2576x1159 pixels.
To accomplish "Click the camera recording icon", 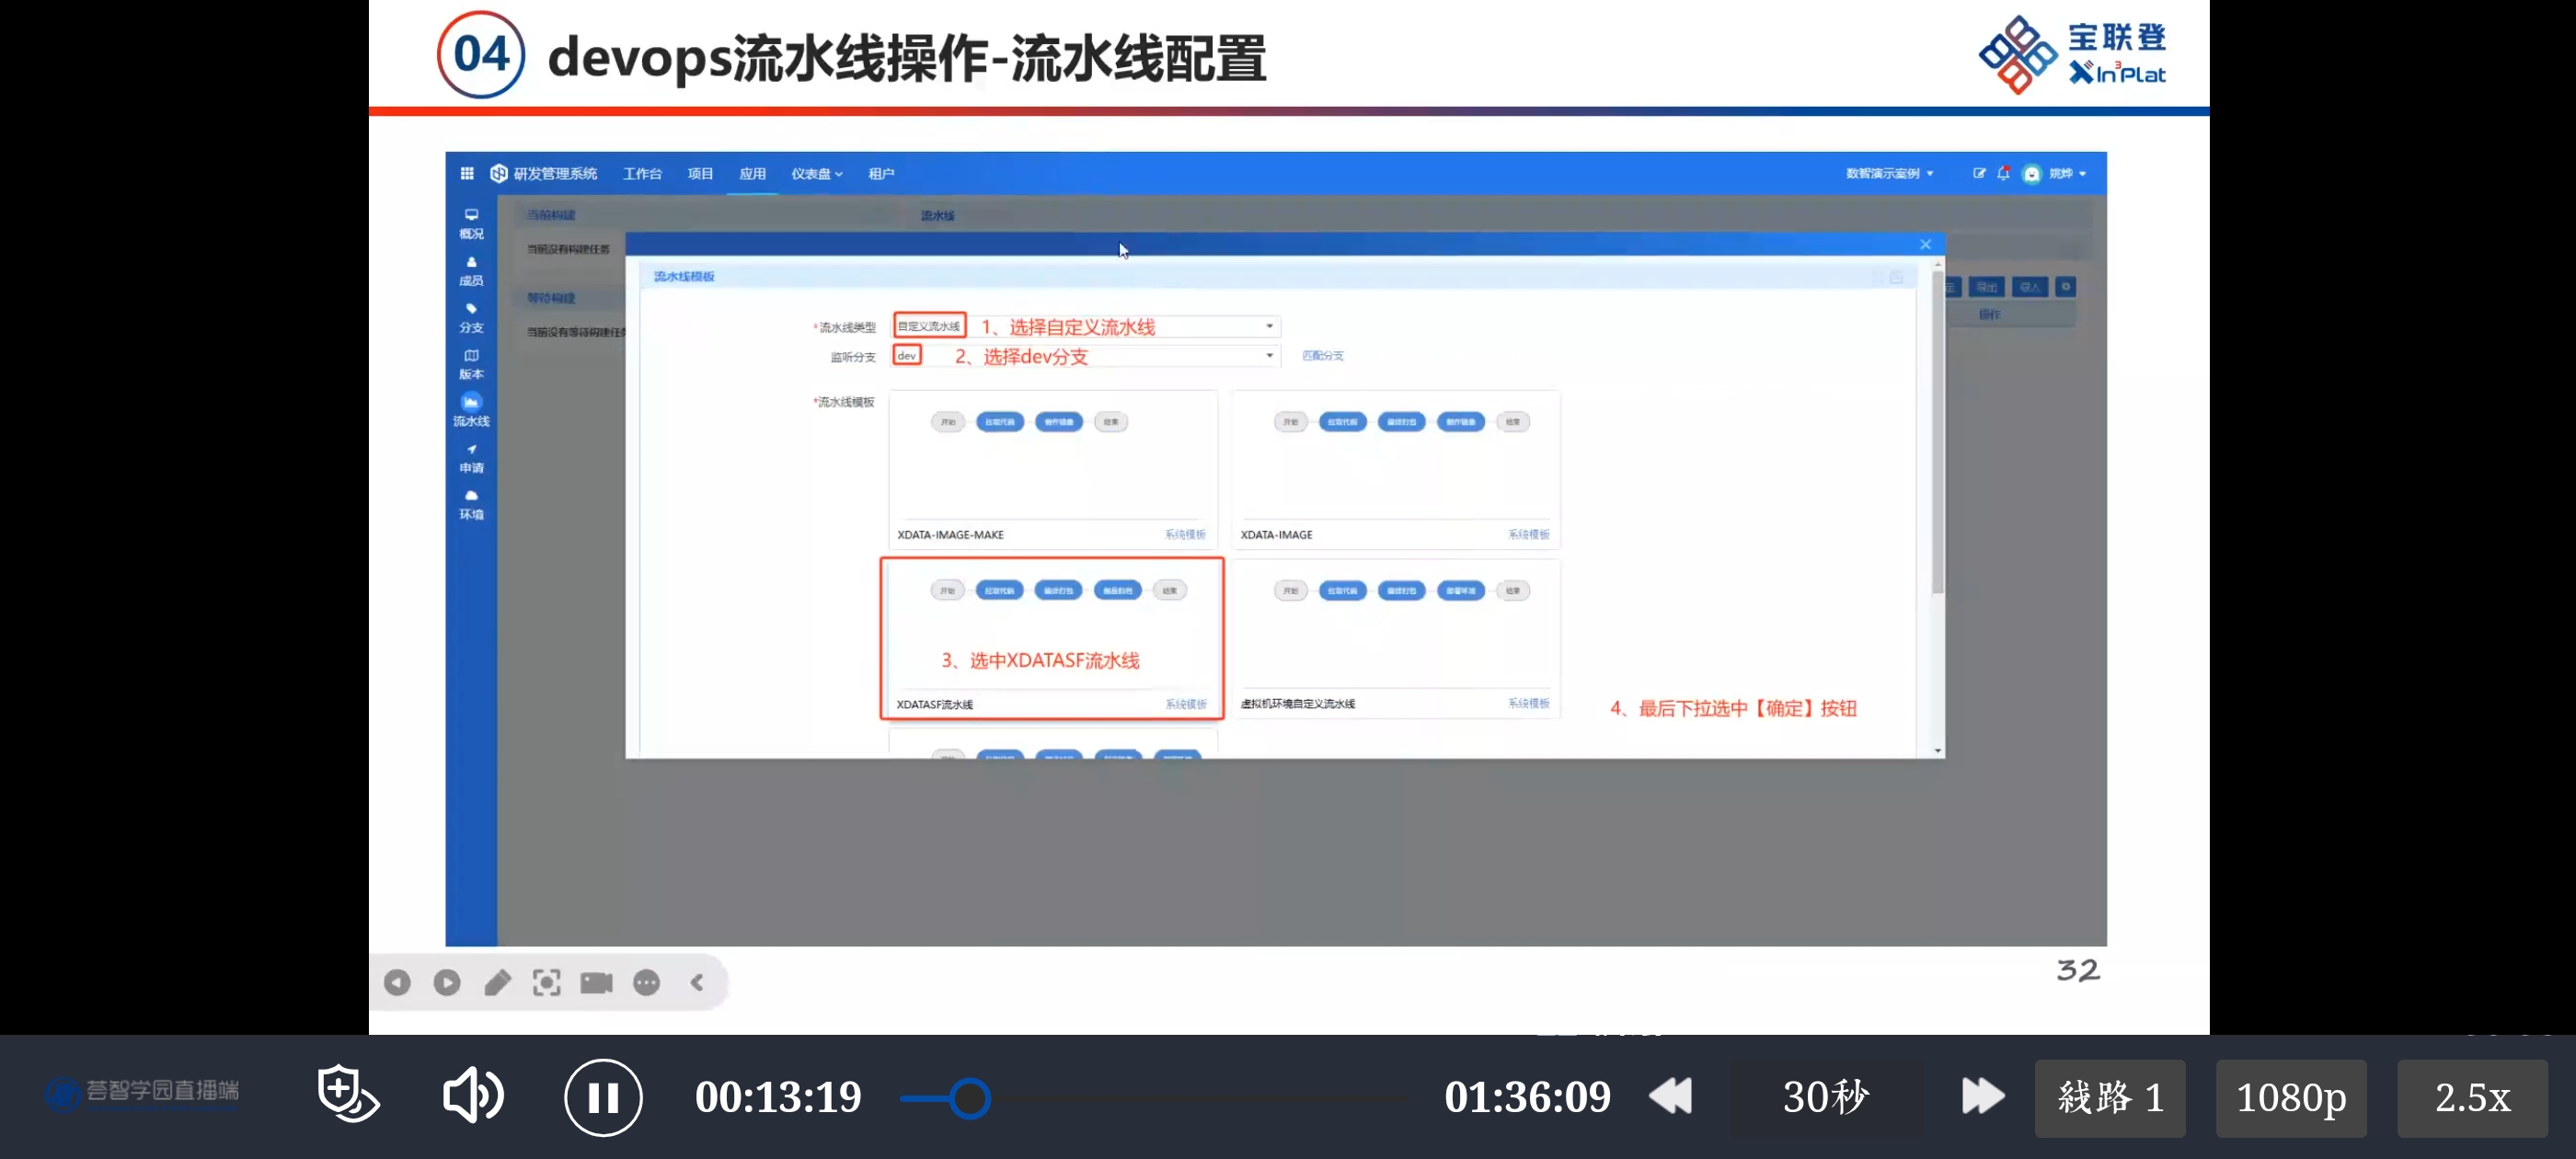I will point(596,983).
